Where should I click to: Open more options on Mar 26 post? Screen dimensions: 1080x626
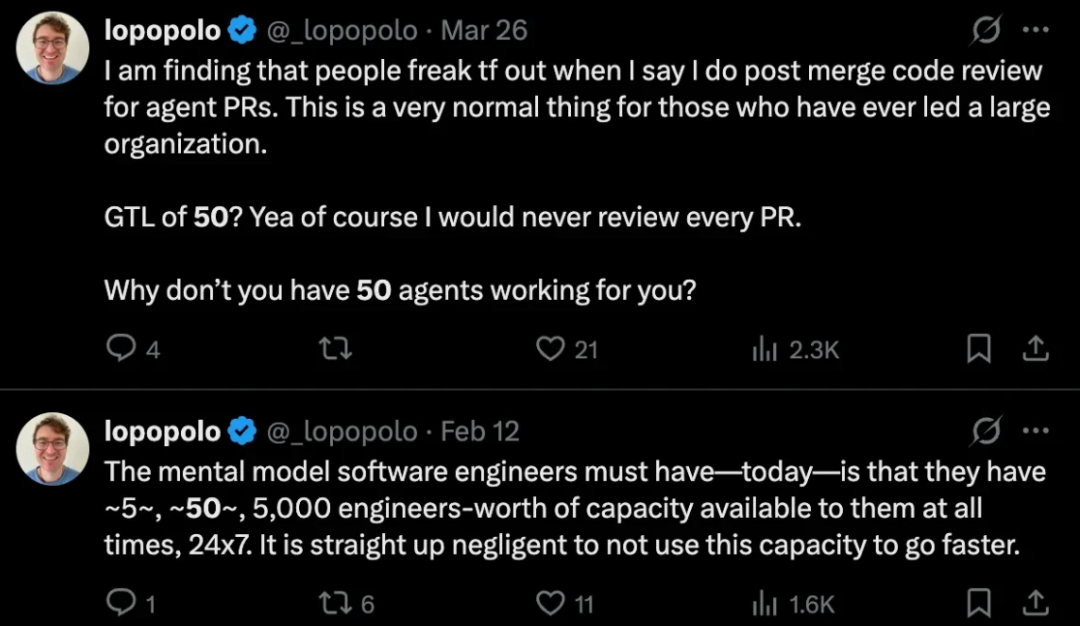(x=1034, y=32)
